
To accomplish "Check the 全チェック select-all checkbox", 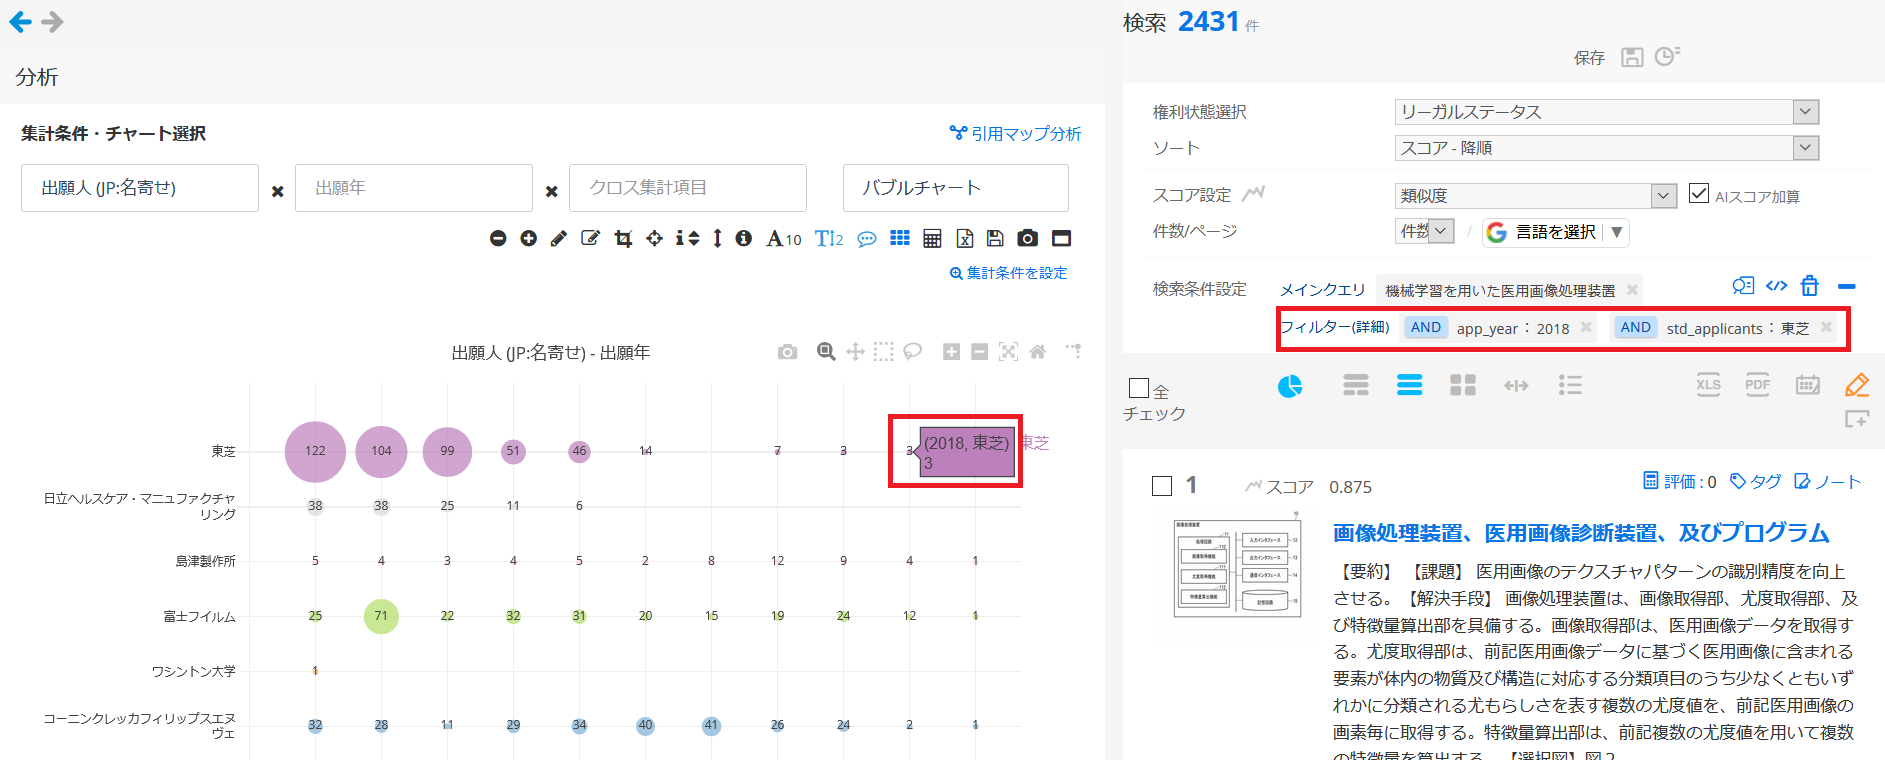I will pyautogui.click(x=1138, y=388).
